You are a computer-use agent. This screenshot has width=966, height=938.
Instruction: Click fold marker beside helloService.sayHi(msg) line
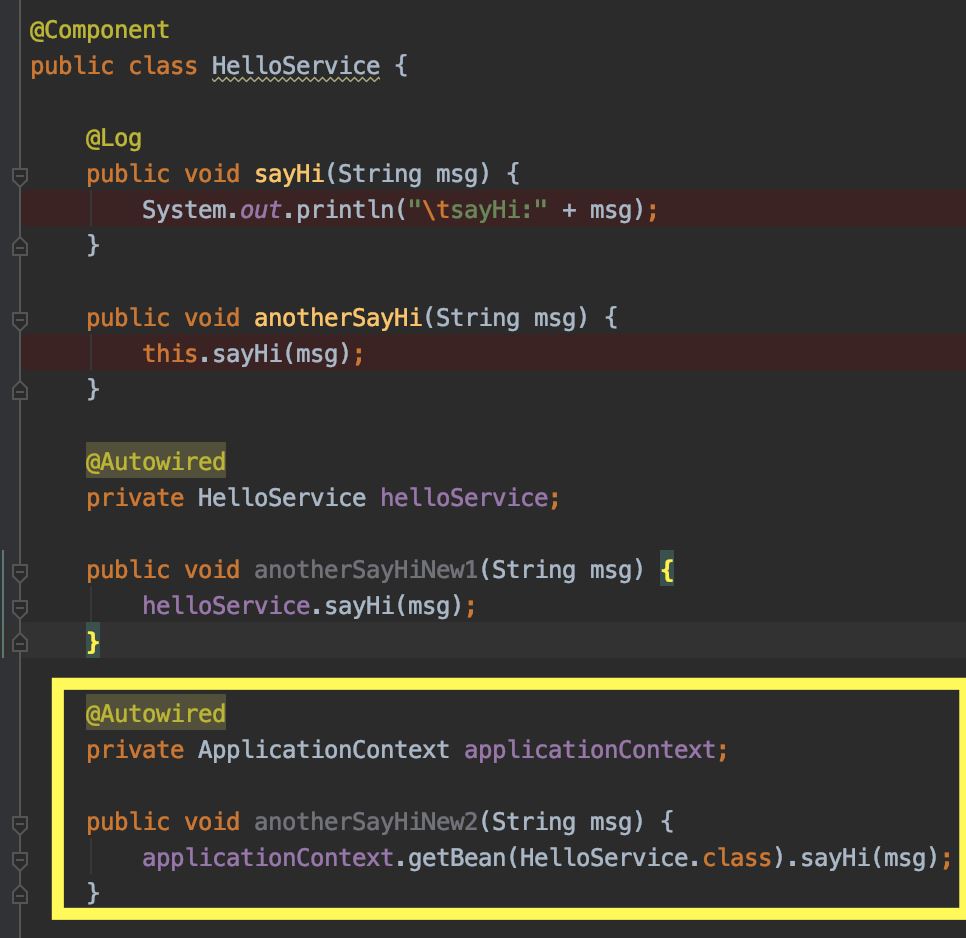pyautogui.click(x=20, y=608)
